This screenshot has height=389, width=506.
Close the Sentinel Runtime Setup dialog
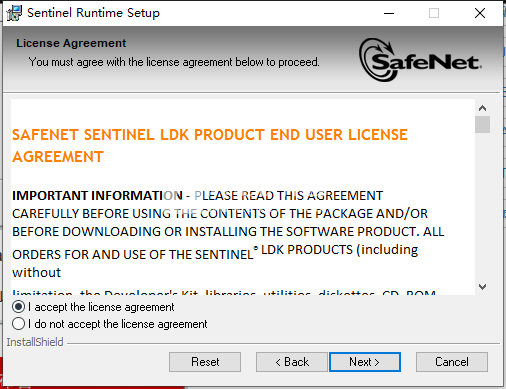pyautogui.click(x=480, y=13)
